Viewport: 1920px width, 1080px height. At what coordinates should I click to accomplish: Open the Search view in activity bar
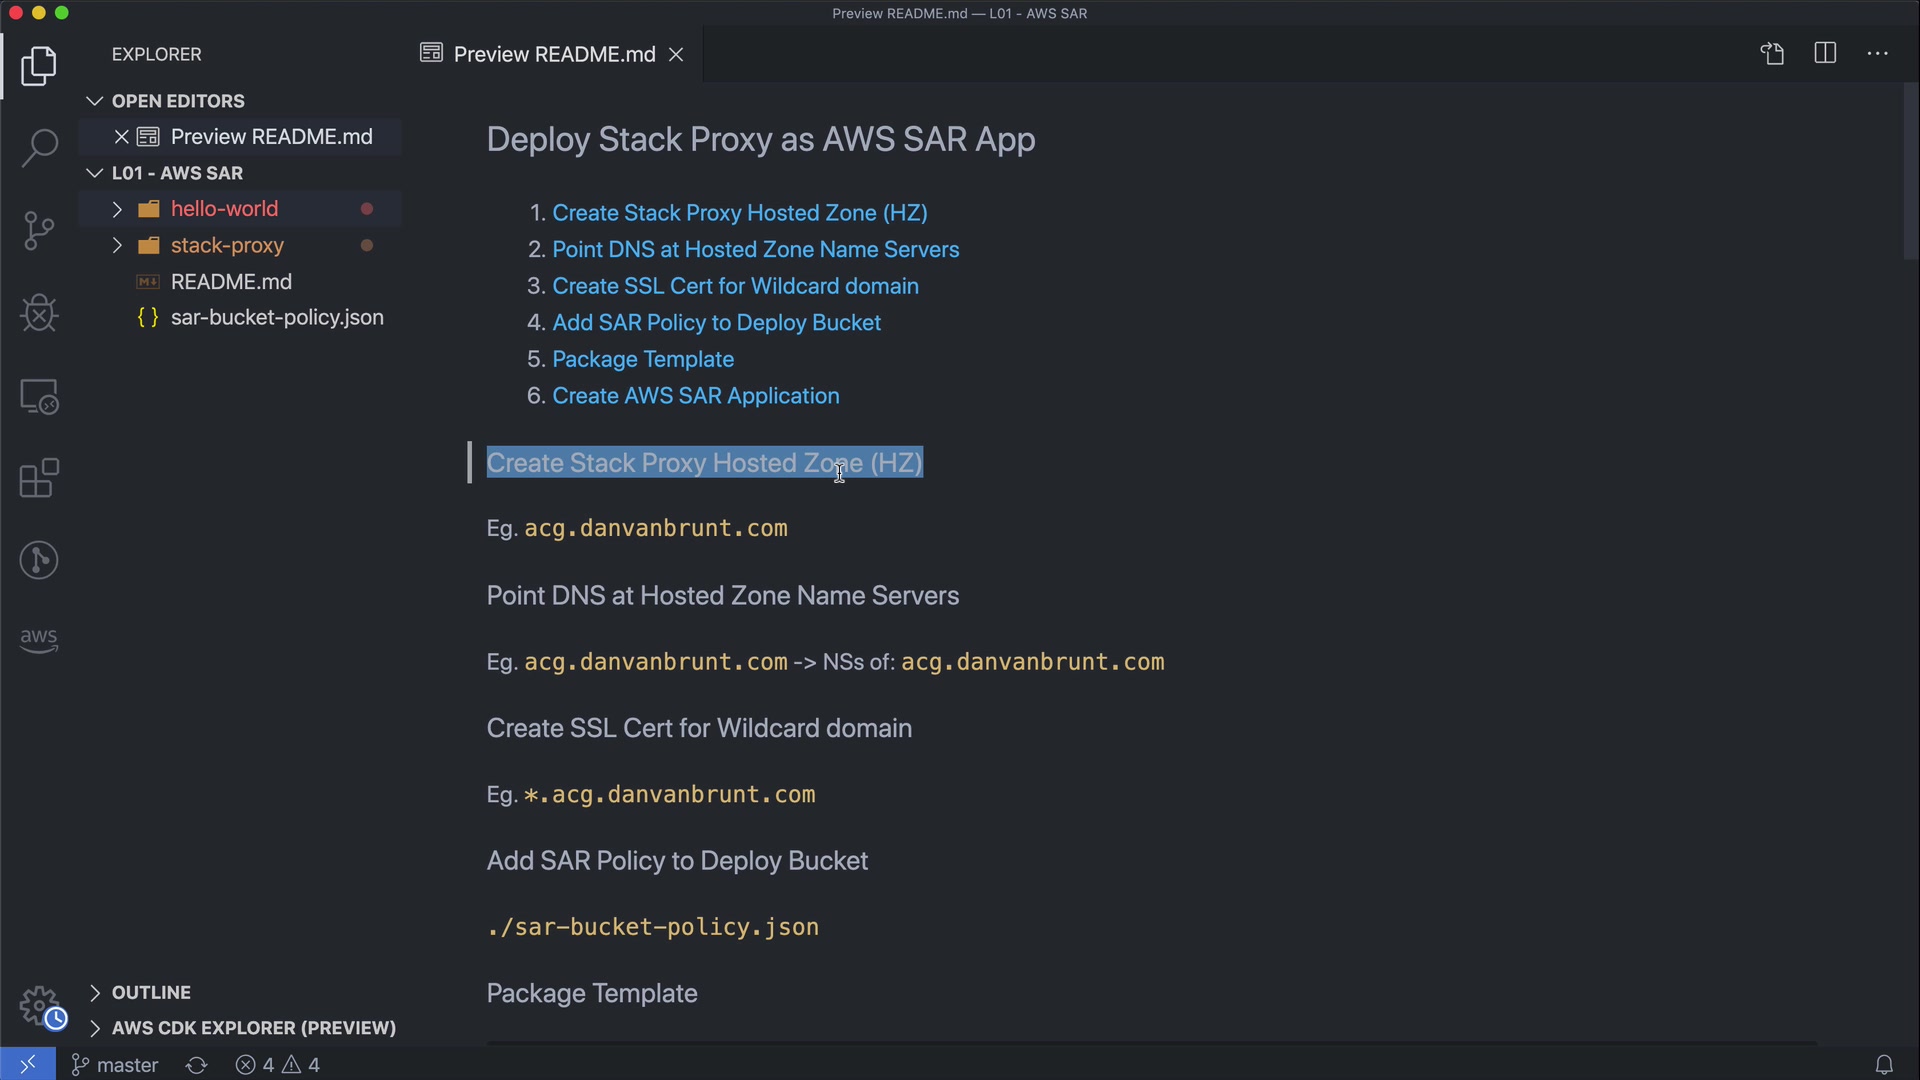(39, 148)
